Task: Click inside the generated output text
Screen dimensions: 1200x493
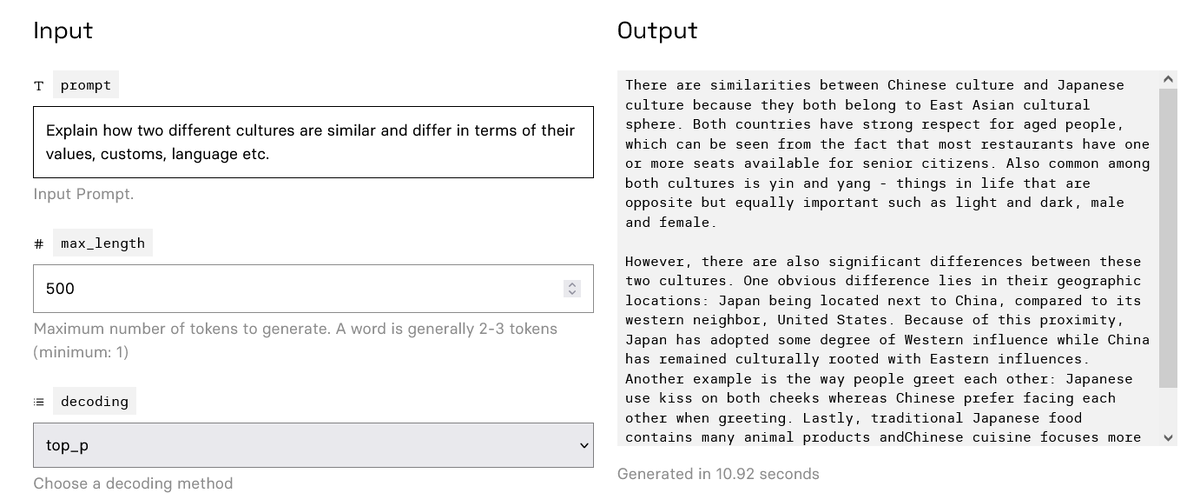Action: [888, 258]
